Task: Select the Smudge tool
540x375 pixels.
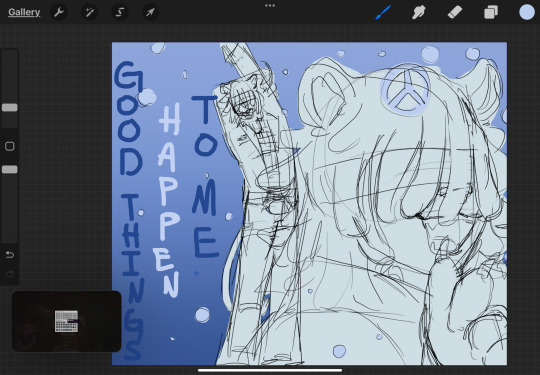Action: pyautogui.click(x=419, y=12)
